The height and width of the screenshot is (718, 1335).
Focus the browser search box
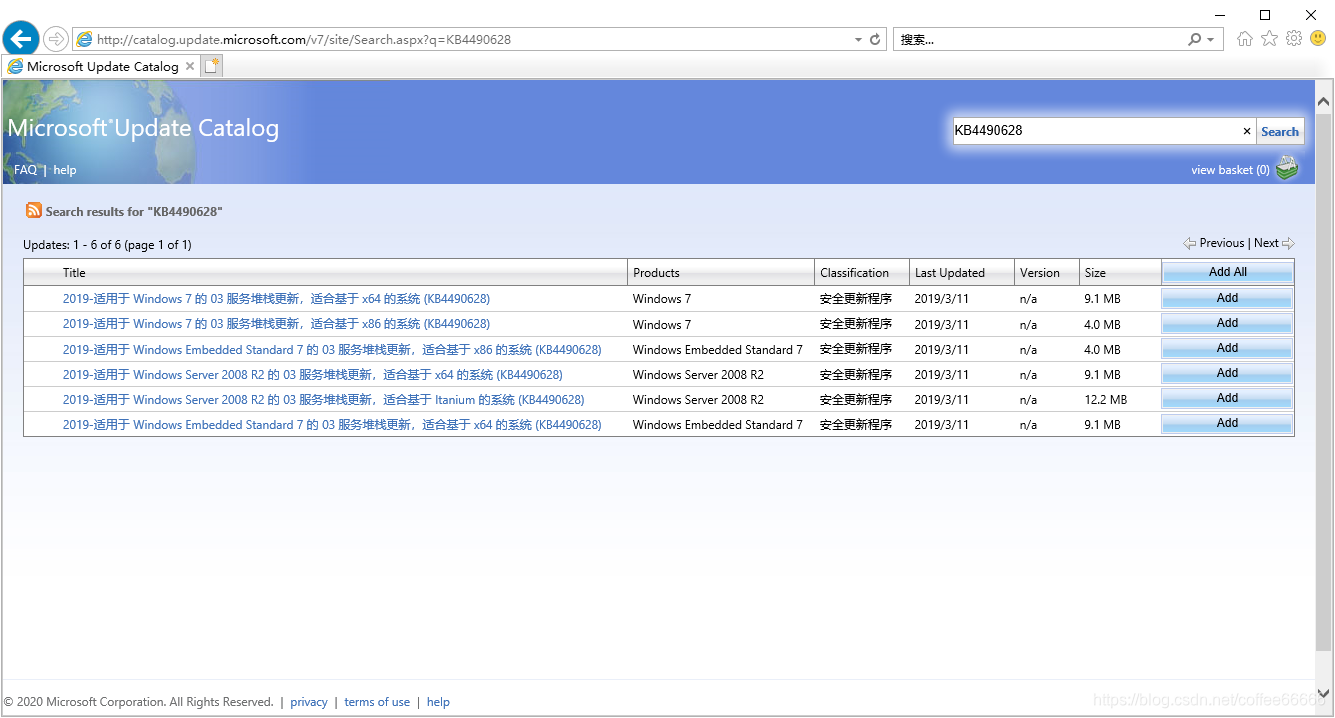tap(1040, 40)
